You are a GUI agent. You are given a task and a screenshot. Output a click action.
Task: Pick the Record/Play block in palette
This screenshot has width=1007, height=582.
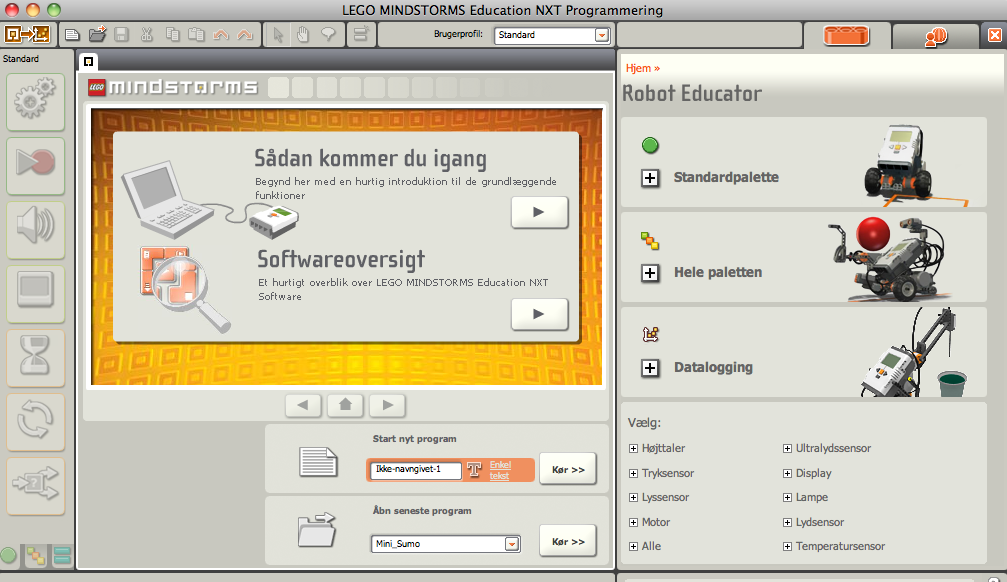coord(35,166)
